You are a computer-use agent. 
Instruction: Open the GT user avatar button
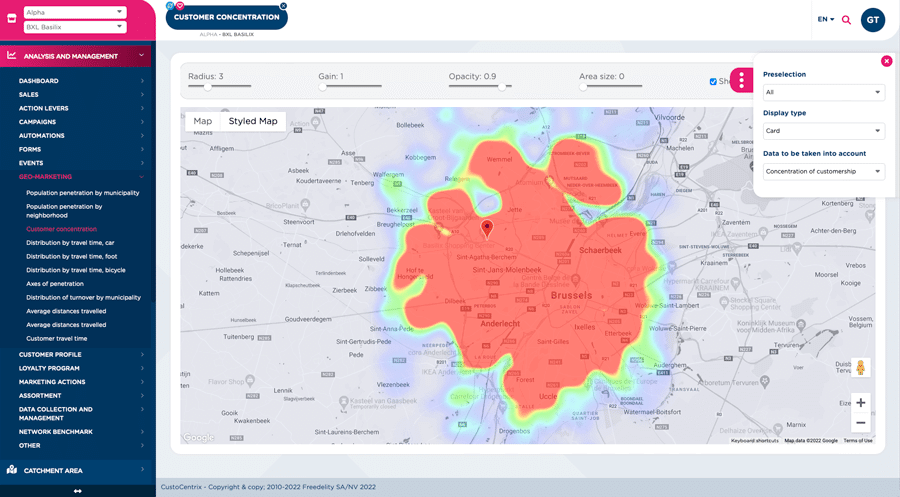pos(872,20)
